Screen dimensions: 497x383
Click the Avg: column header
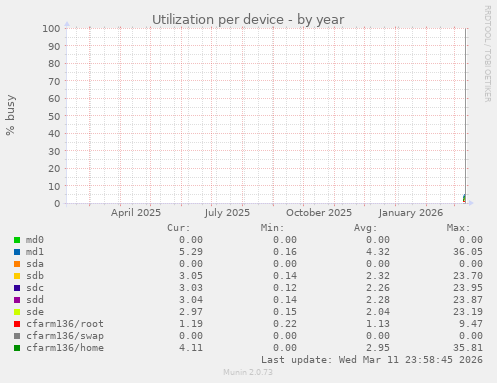(365, 228)
